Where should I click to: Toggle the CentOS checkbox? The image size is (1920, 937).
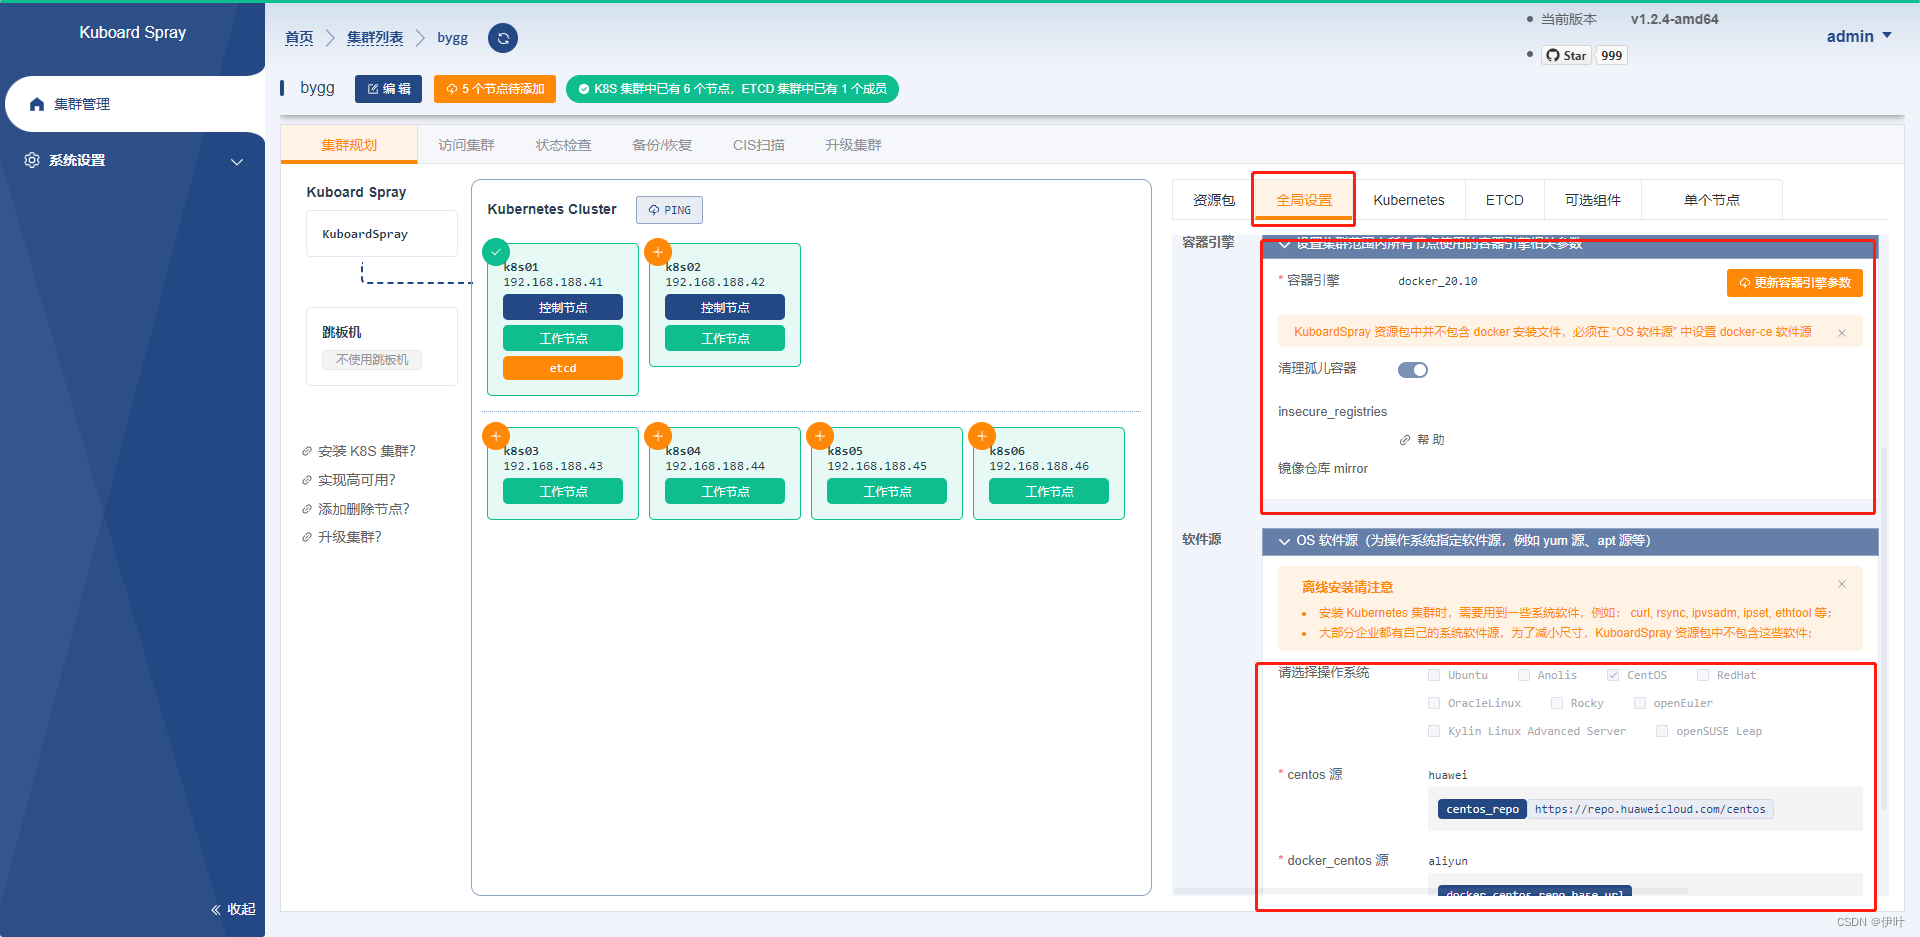[x=1613, y=675]
